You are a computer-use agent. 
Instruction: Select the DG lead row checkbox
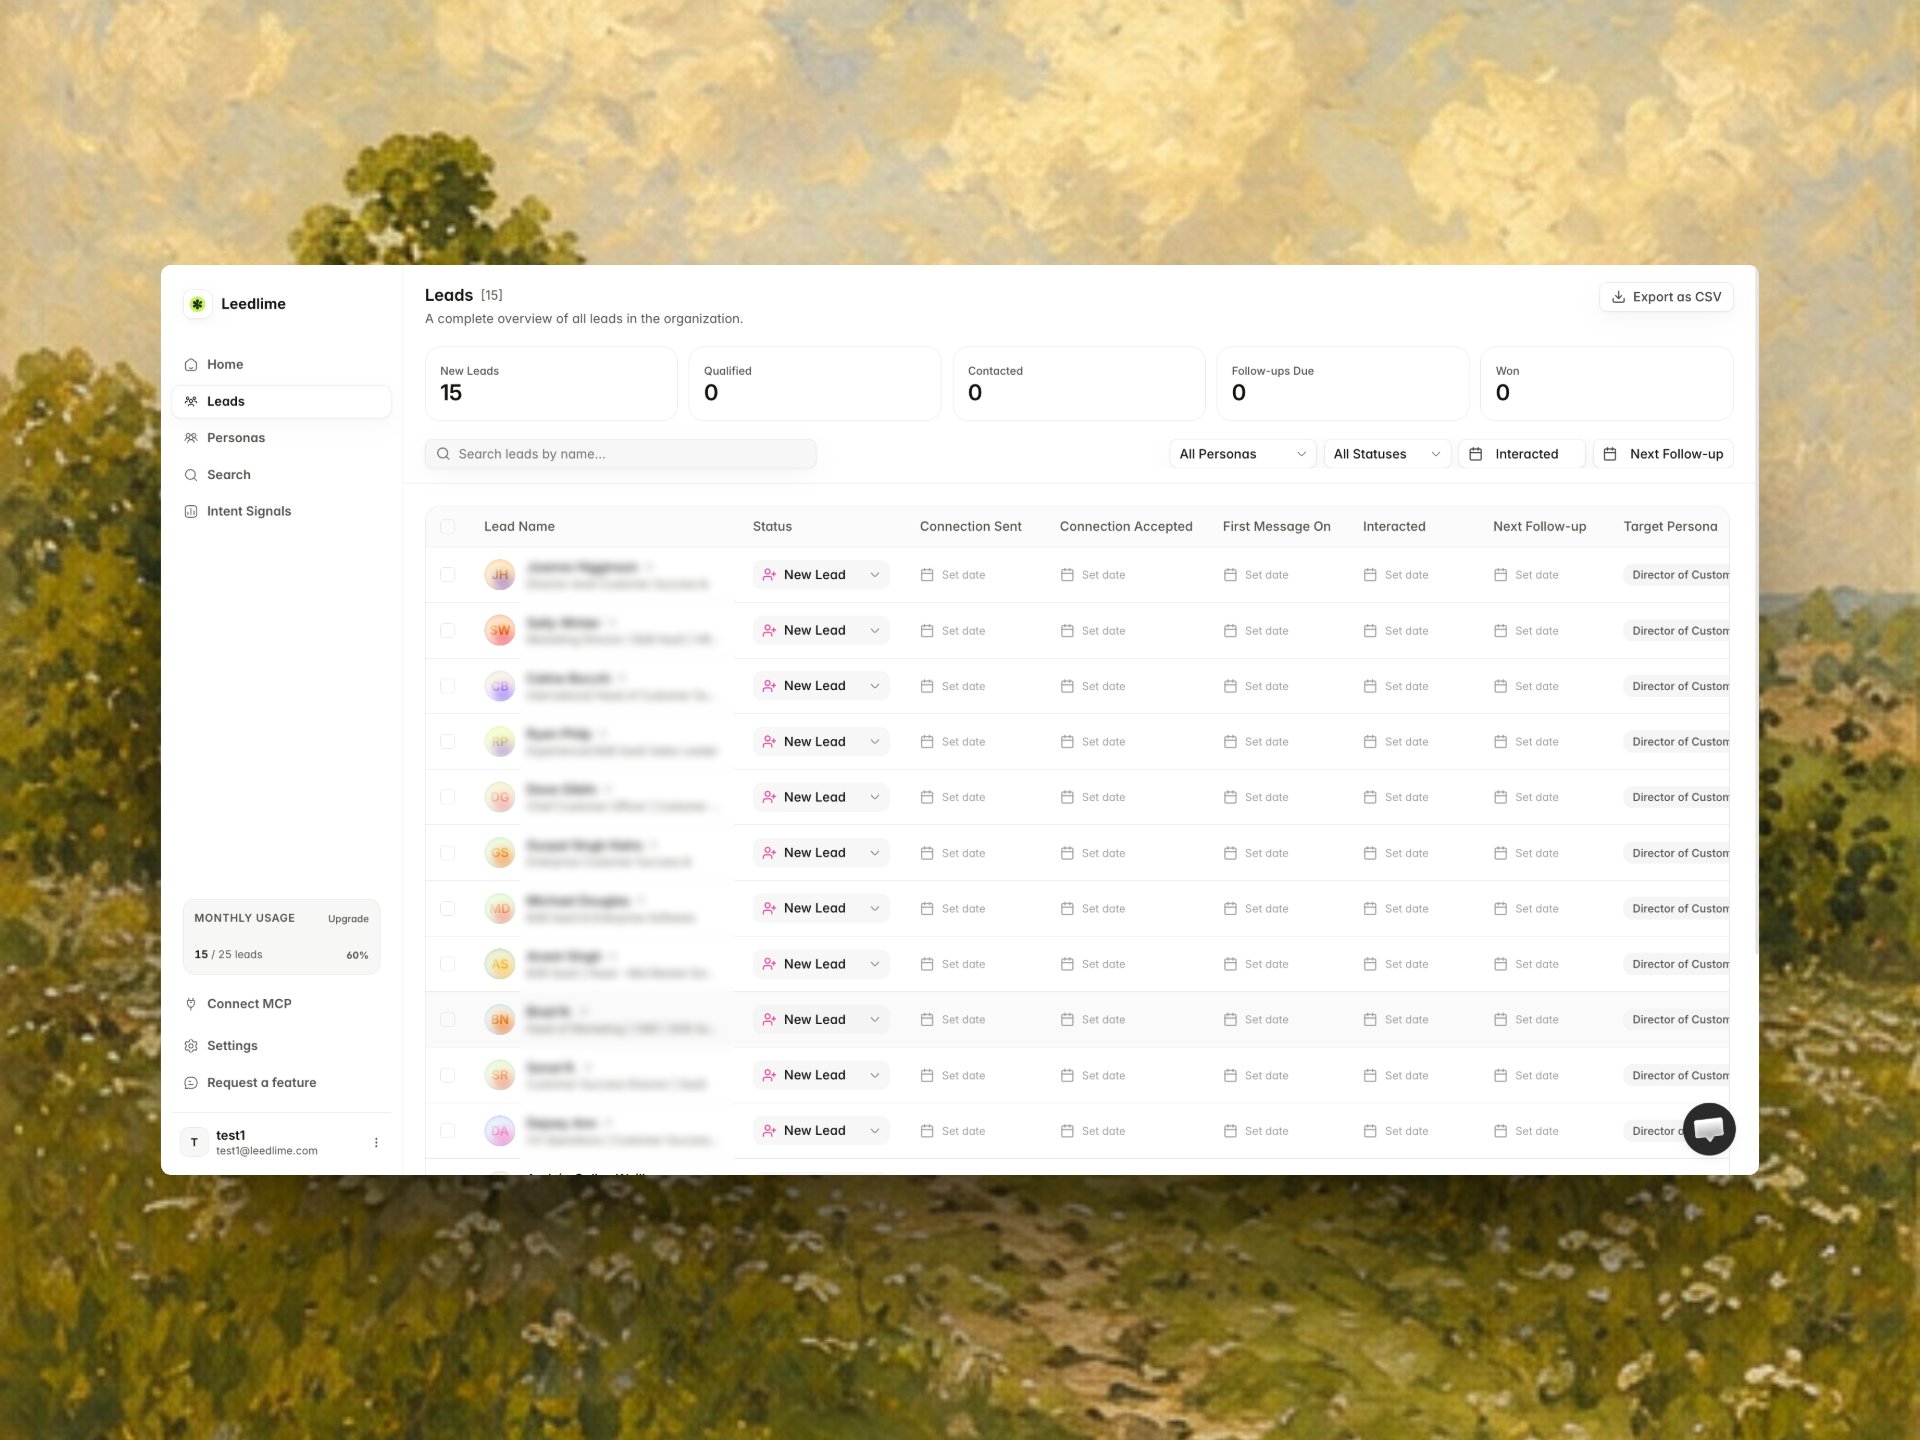447,797
